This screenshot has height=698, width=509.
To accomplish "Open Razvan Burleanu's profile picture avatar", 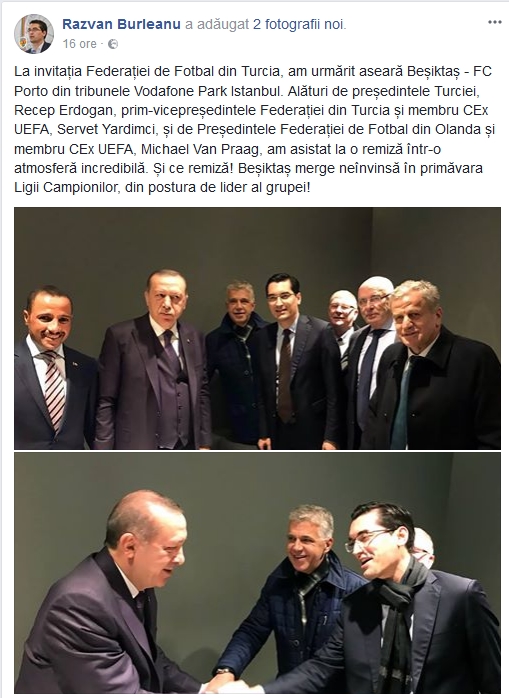I will point(34,34).
